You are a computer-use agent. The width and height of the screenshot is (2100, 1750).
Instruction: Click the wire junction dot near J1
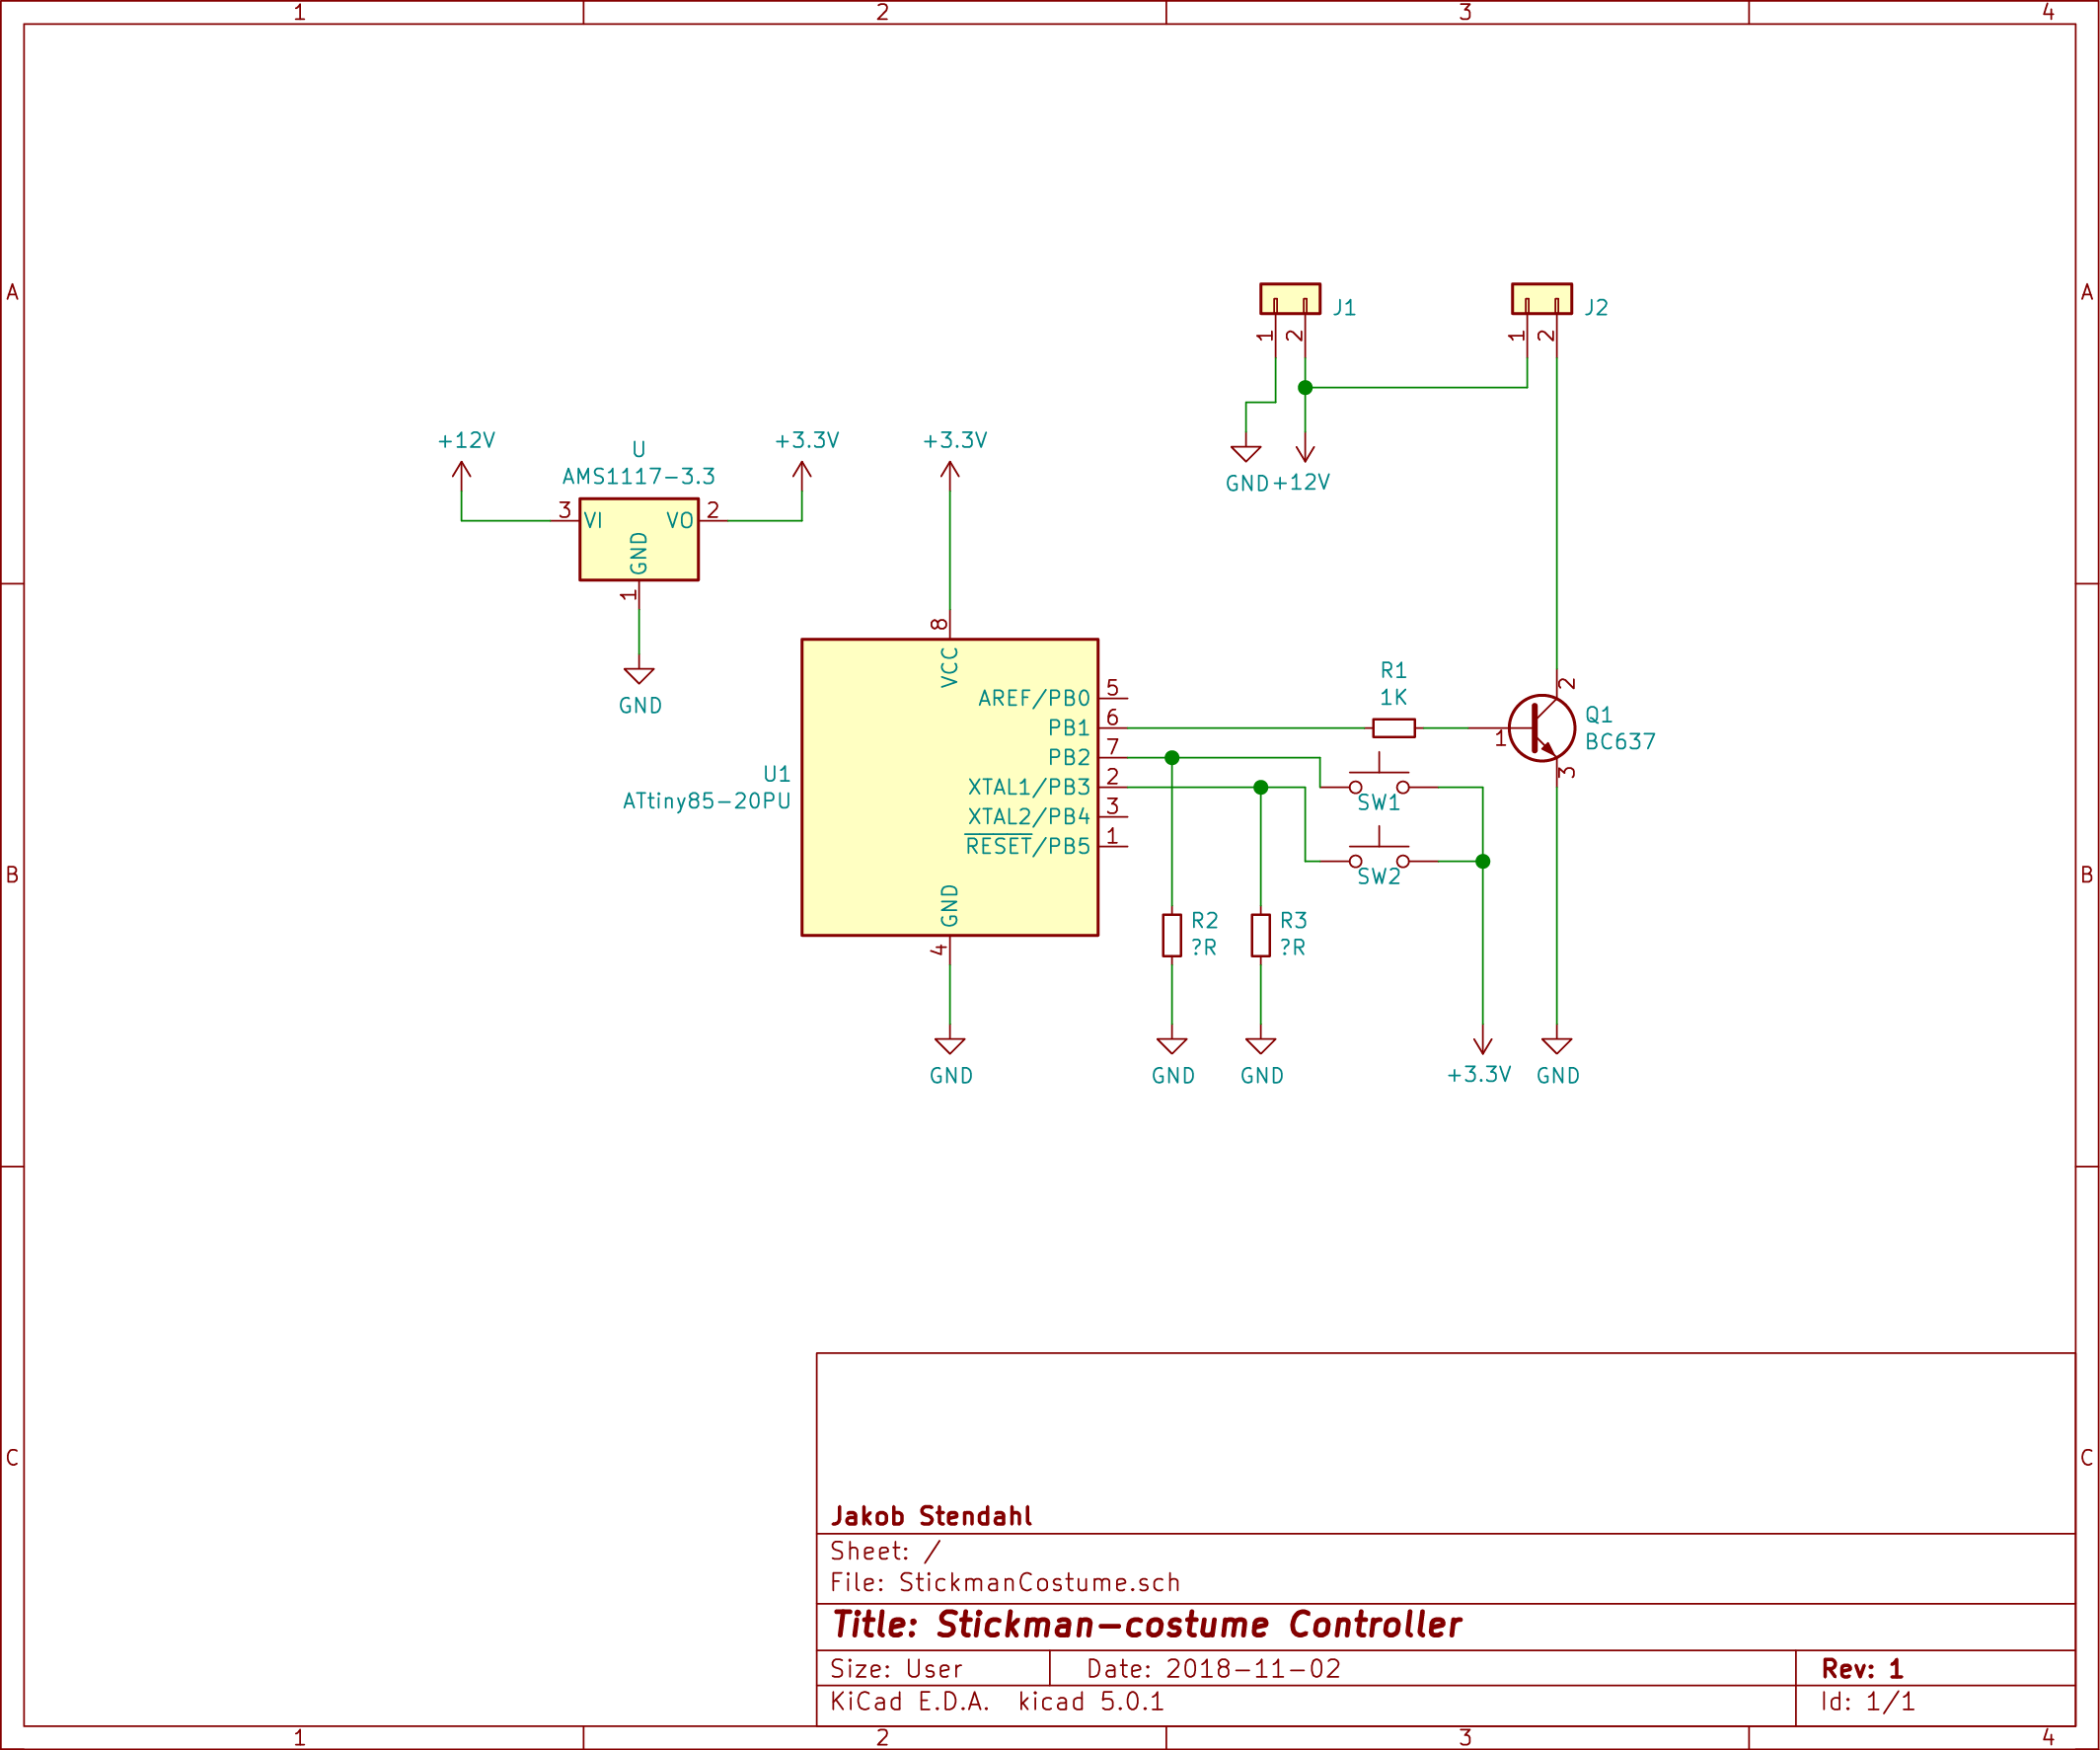click(x=1305, y=387)
